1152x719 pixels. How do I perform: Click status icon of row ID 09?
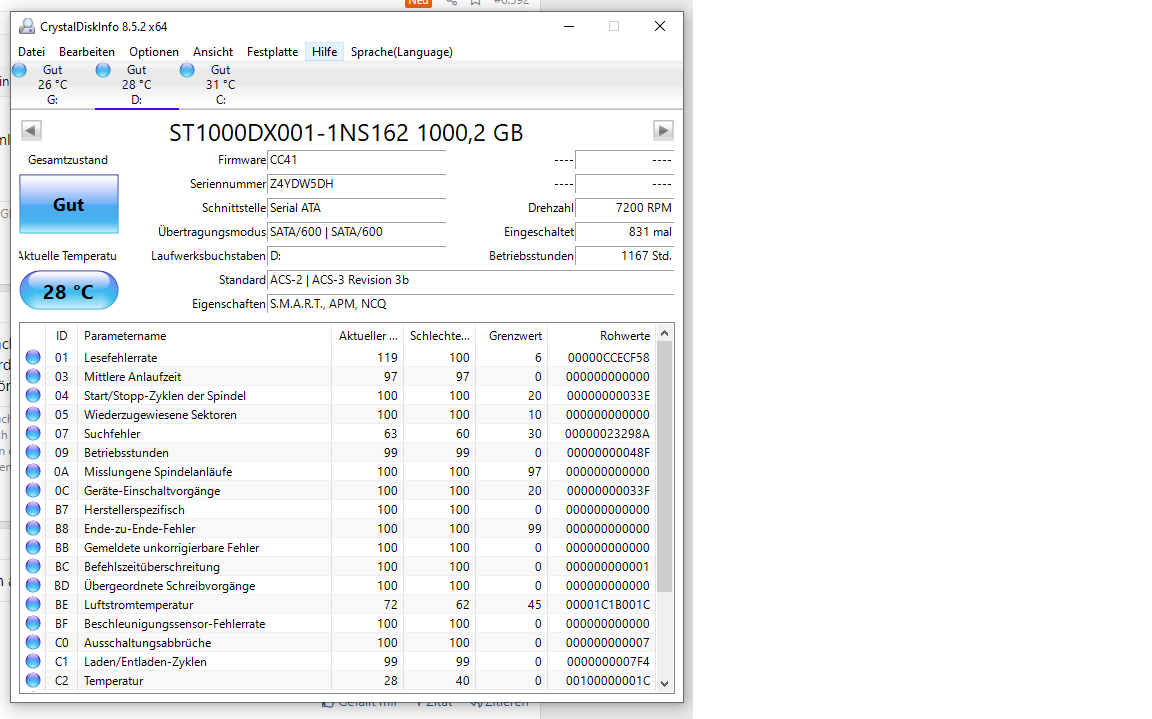pyautogui.click(x=33, y=453)
